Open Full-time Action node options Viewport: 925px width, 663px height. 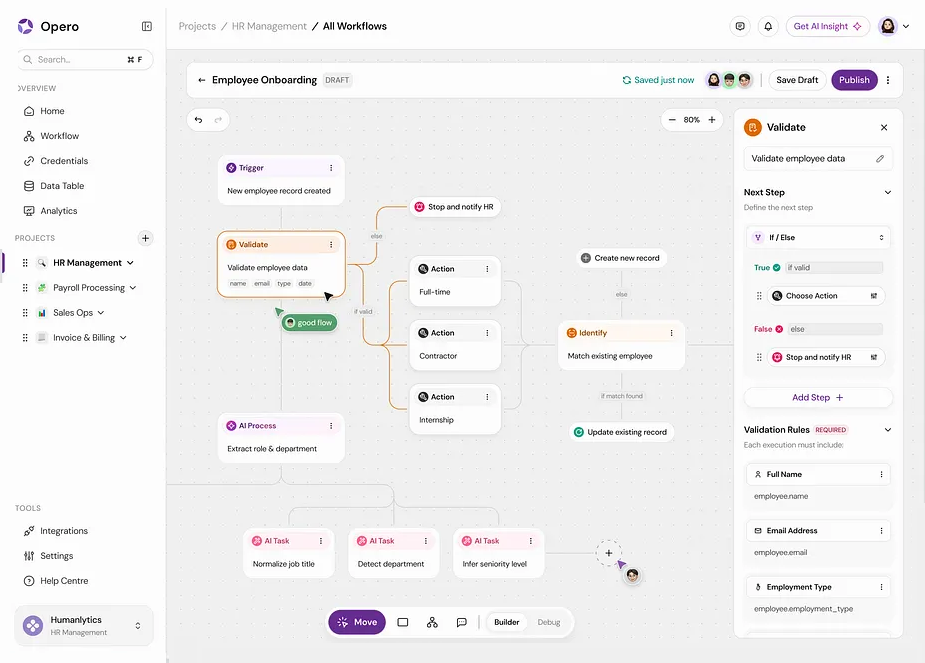click(487, 269)
